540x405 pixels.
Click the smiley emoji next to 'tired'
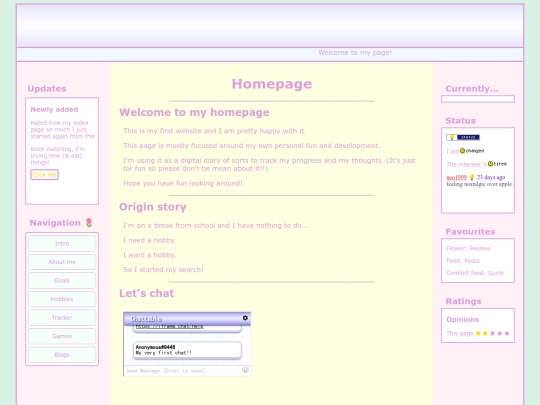point(490,164)
